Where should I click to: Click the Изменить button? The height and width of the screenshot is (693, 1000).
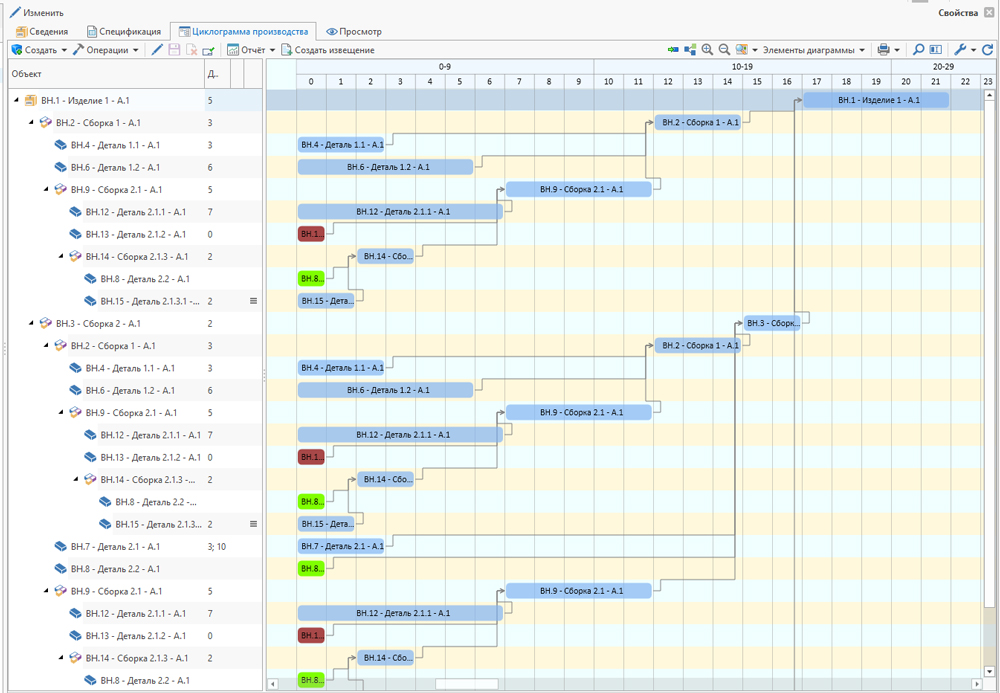coord(37,13)
